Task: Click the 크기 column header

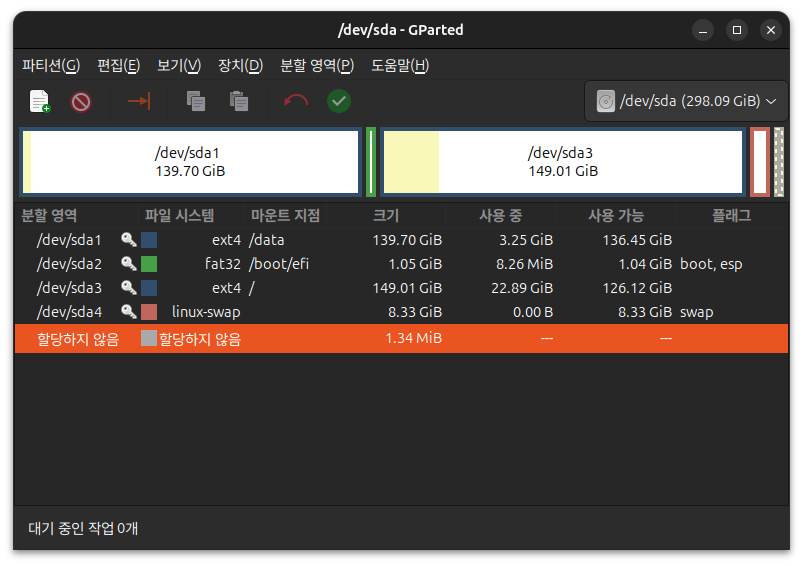Action: click(x=386, y=215)
